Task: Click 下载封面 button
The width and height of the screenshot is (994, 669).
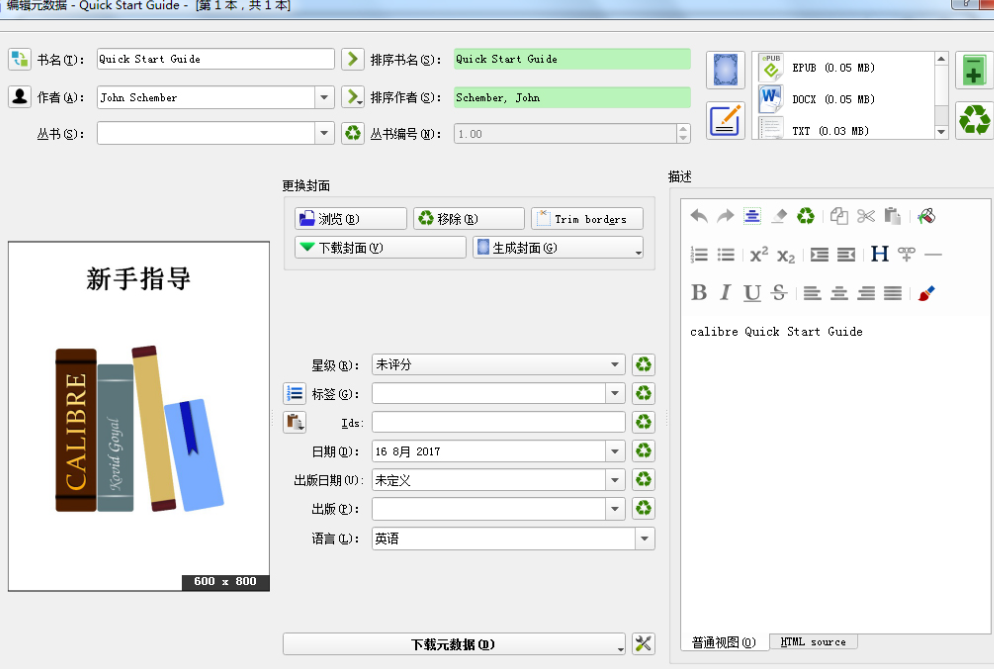Action: click(x=380, y=247)
